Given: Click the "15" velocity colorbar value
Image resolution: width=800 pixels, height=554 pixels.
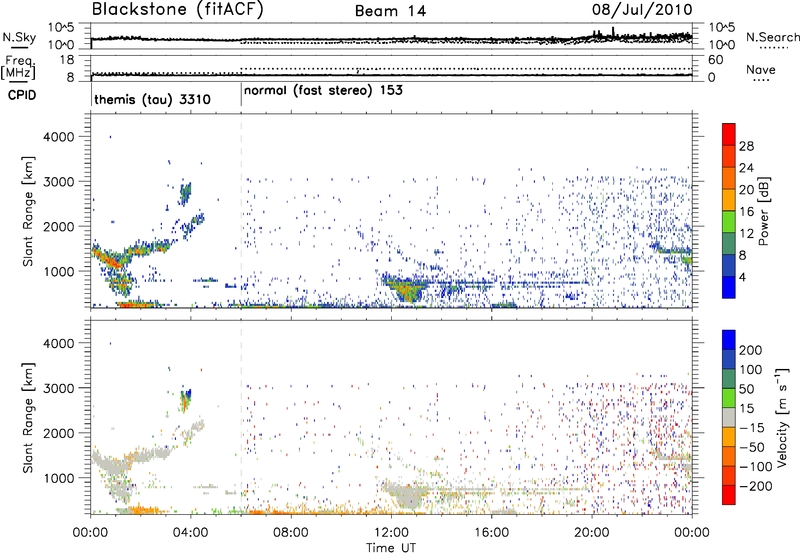Looking at the screenshot, I should tap(746, 409).
